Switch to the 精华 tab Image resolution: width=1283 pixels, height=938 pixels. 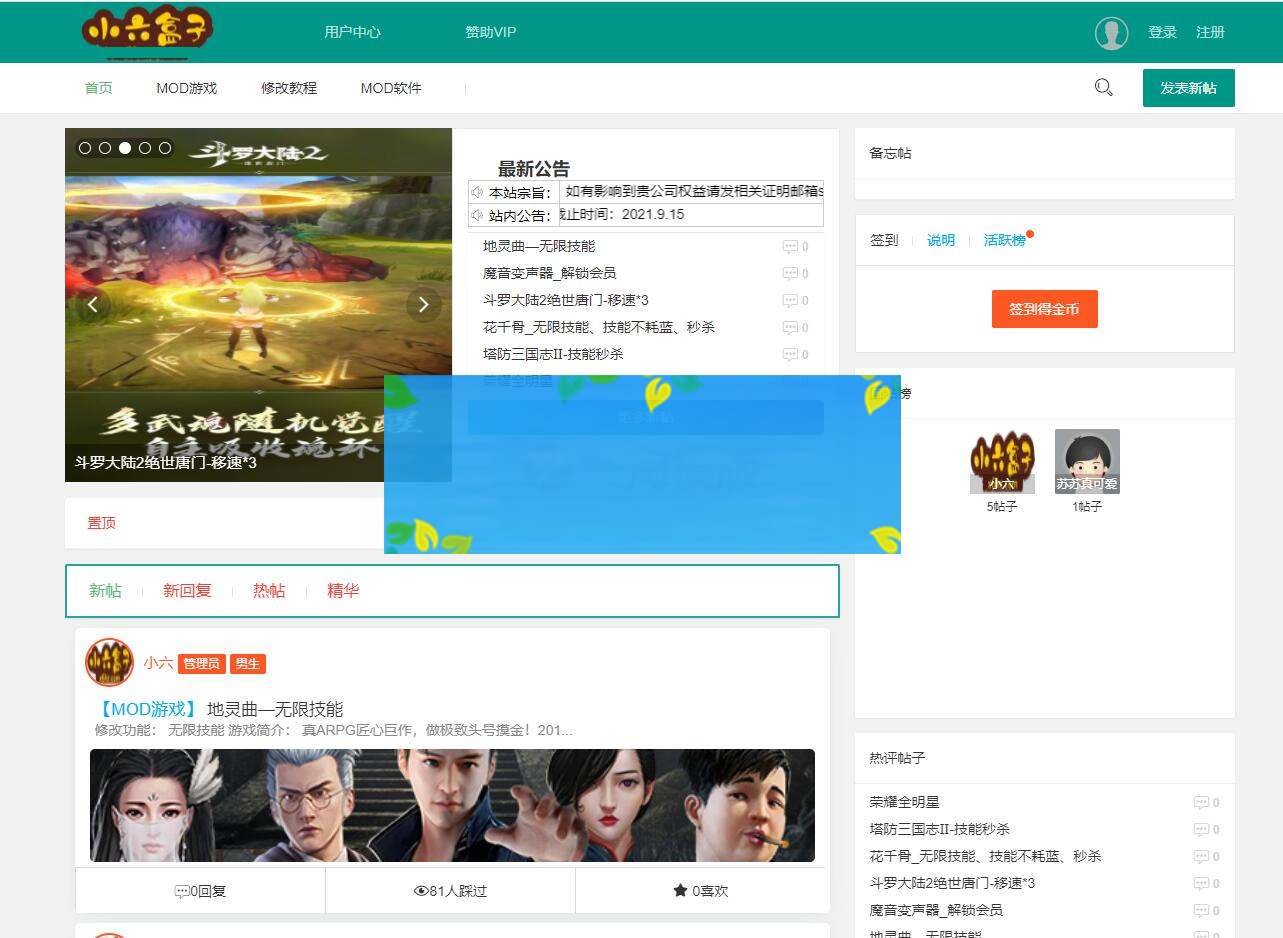342,590
